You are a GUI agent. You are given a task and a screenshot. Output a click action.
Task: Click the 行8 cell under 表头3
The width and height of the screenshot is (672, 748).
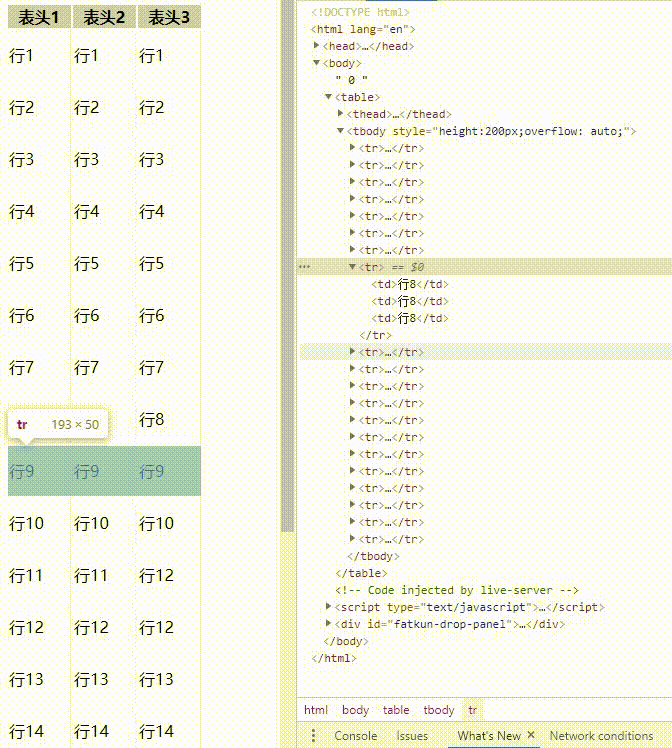[x=151, y=420]
